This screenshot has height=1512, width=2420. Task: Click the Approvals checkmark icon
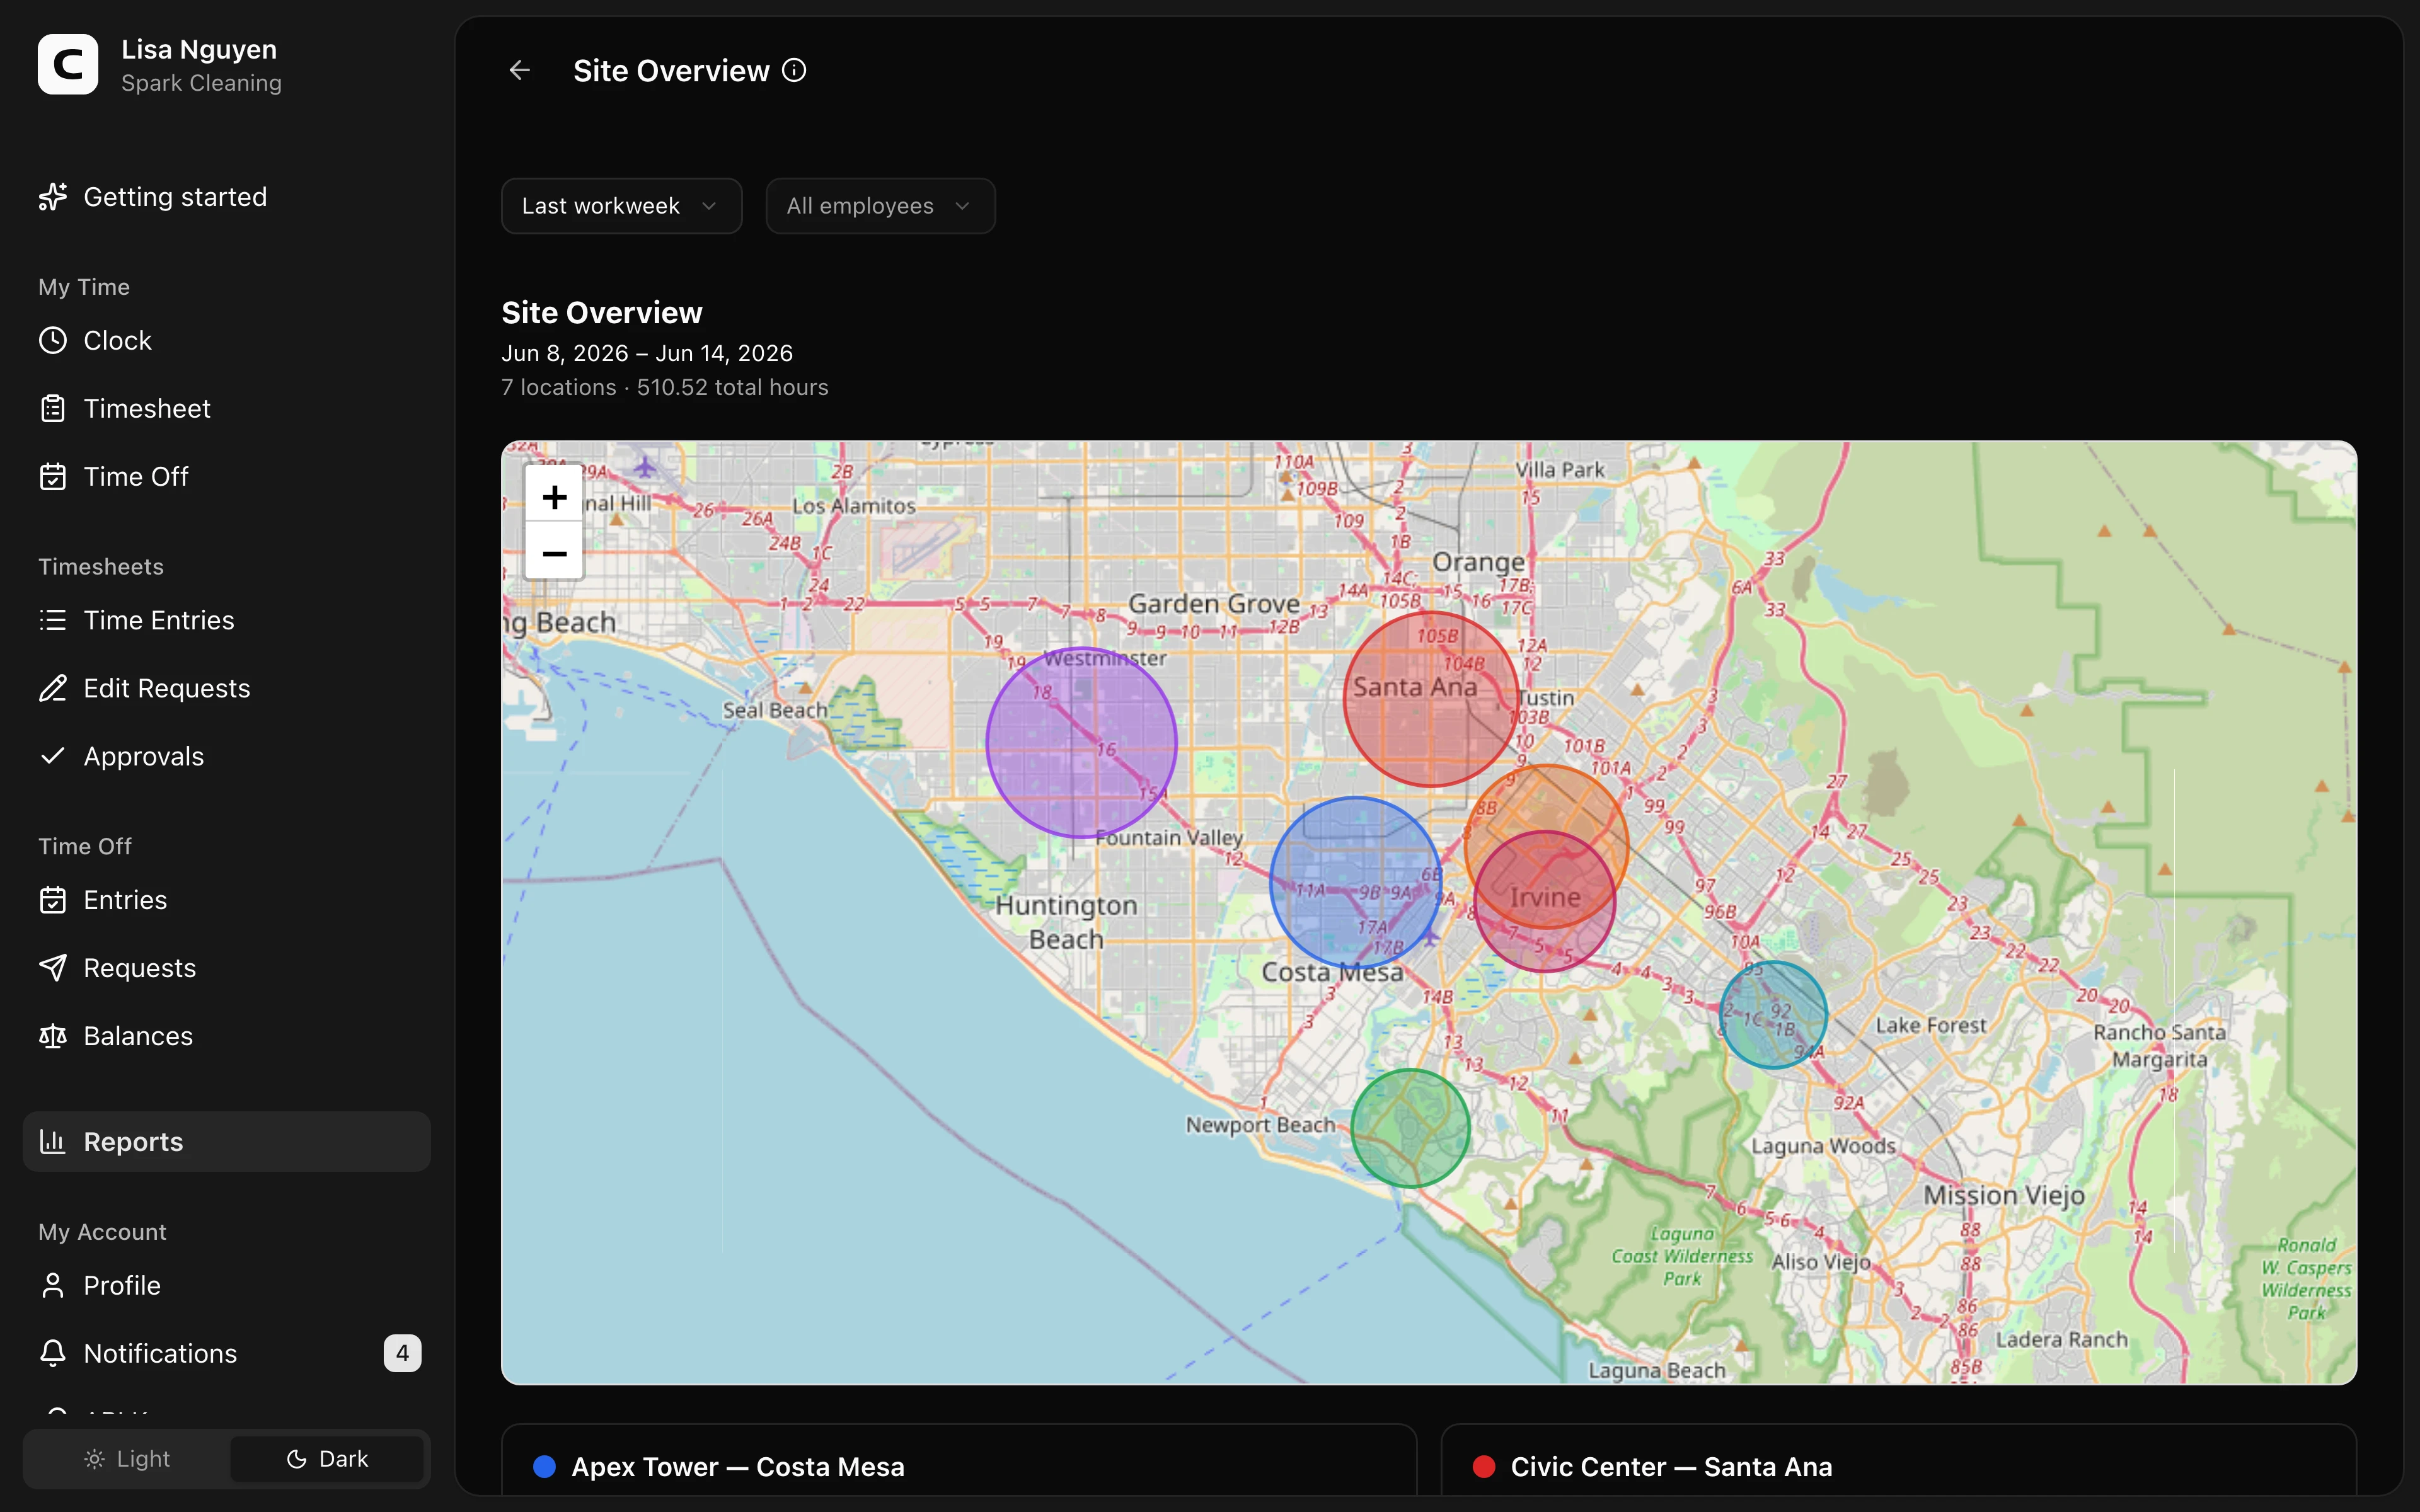pos(53,756)
